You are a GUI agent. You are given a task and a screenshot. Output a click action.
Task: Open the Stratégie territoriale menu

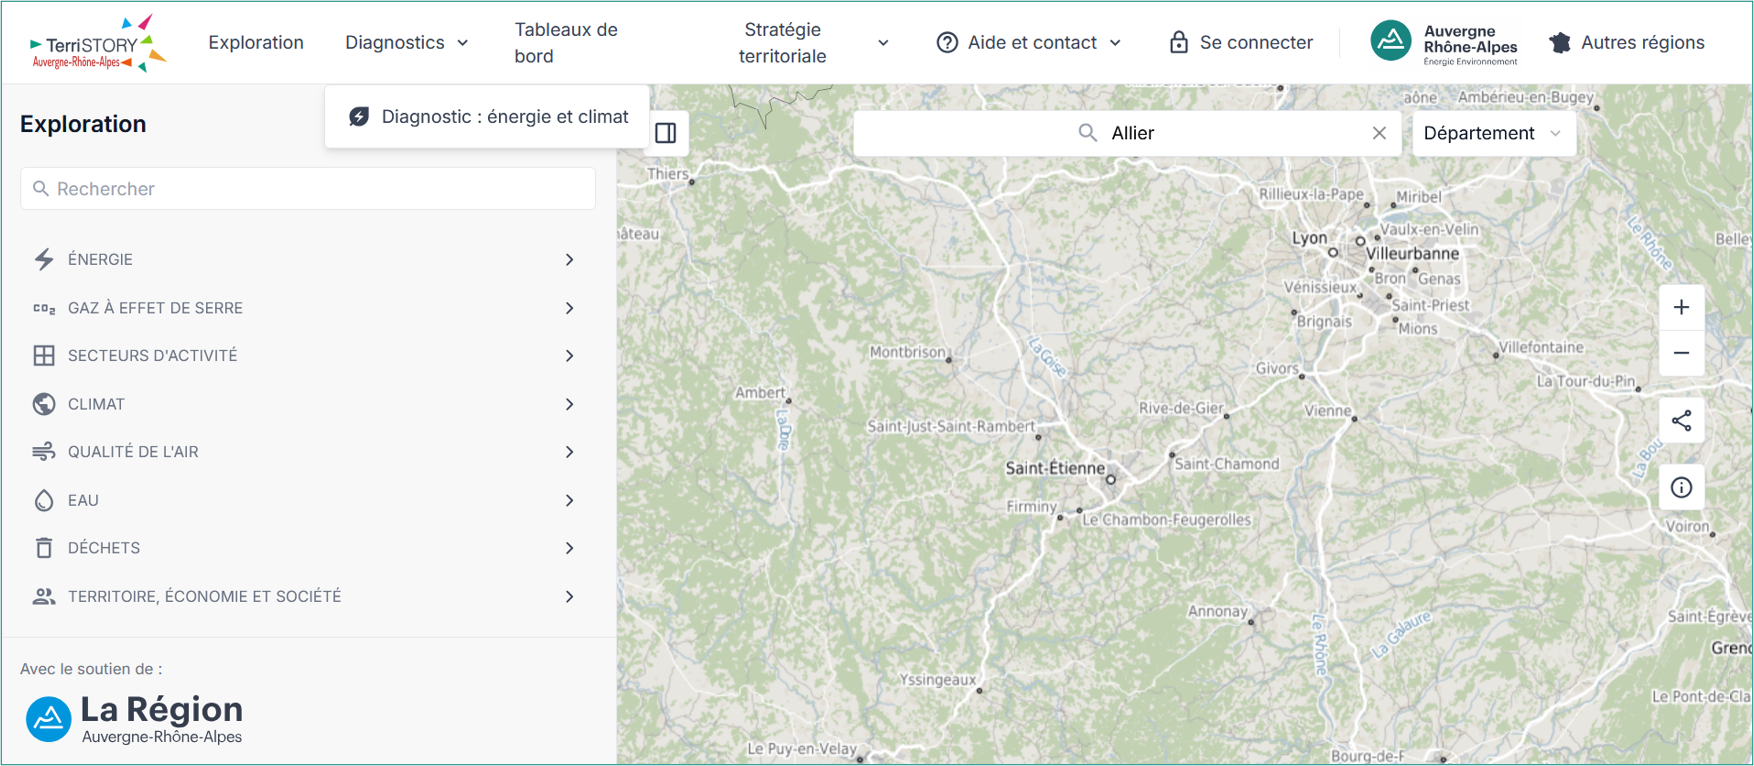[x=813, y=43]
